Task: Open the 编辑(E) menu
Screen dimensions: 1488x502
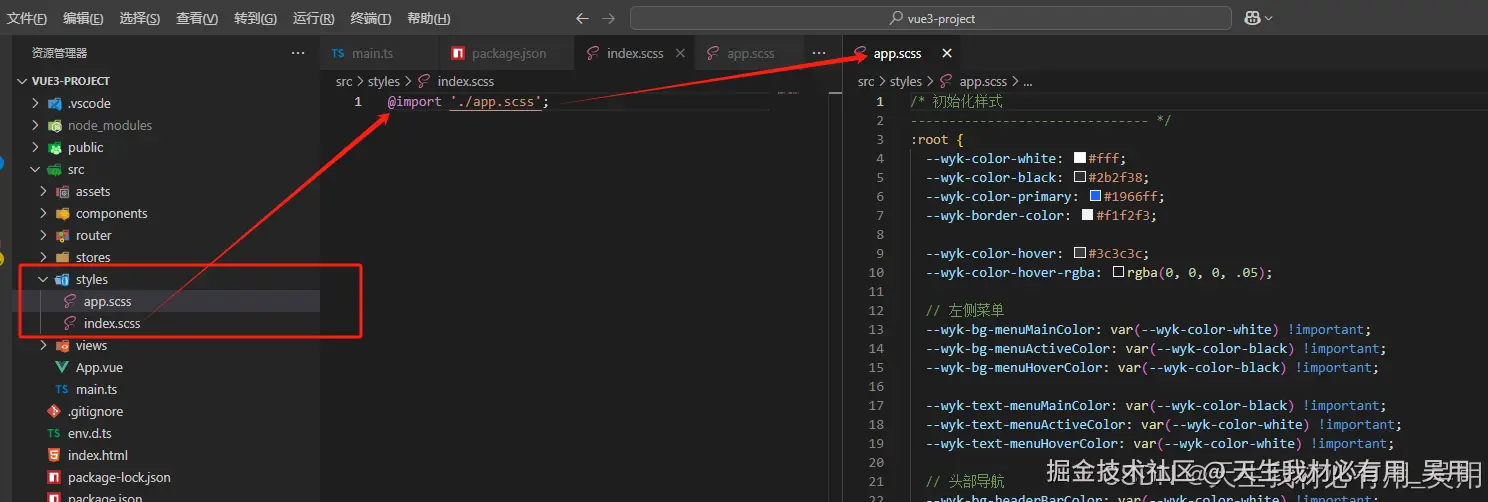Action: pyautogui.click(x=83, y=19)
